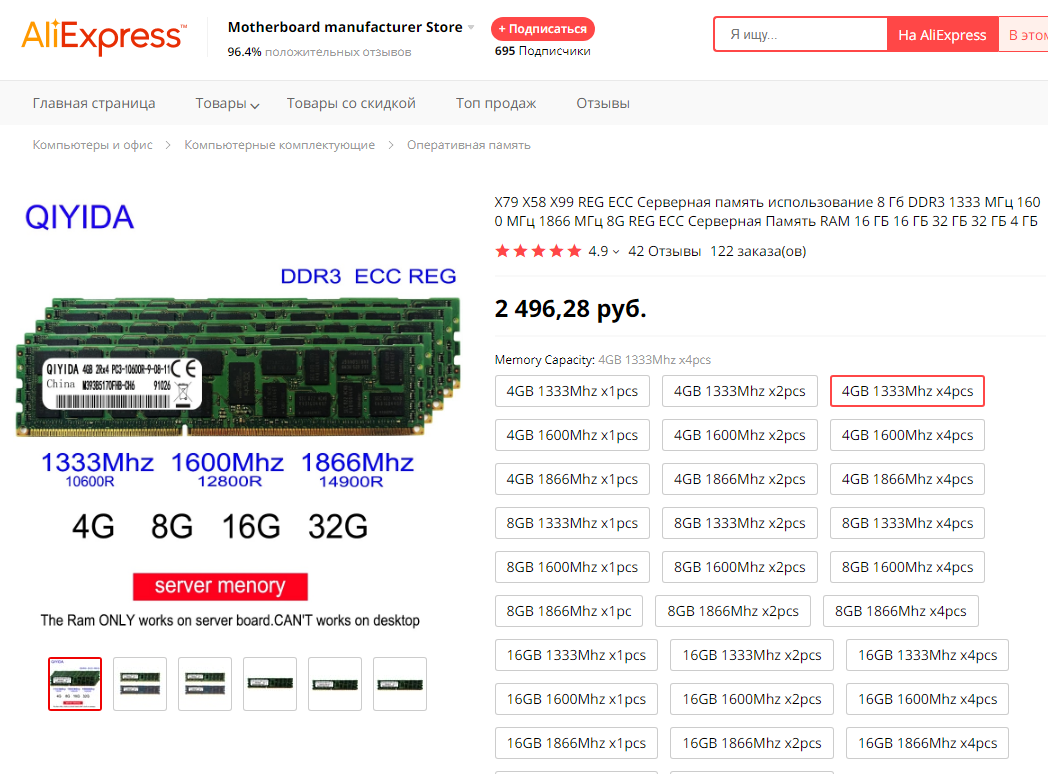
Task: Choose option 4GB 1333Mhz x1pcs
Action: [x=572, y=391]
